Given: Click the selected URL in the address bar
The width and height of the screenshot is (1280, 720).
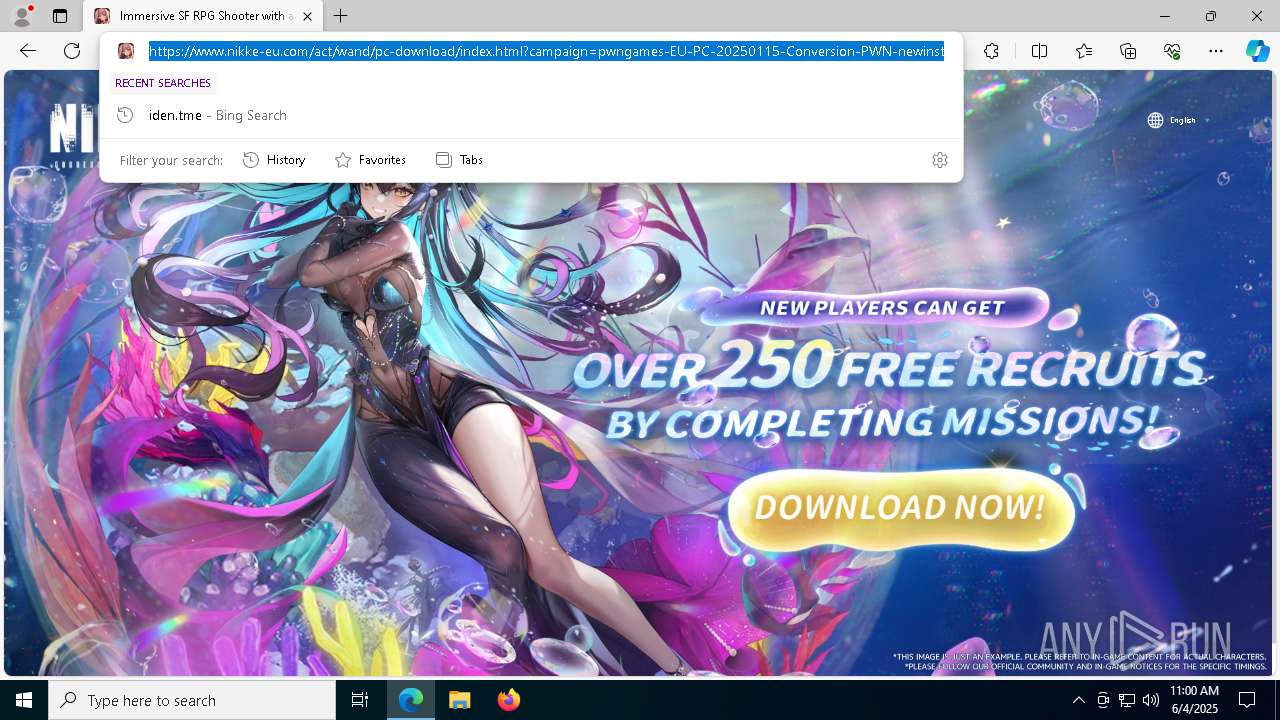Looking at the screenshot, I should tap(546, 51).
